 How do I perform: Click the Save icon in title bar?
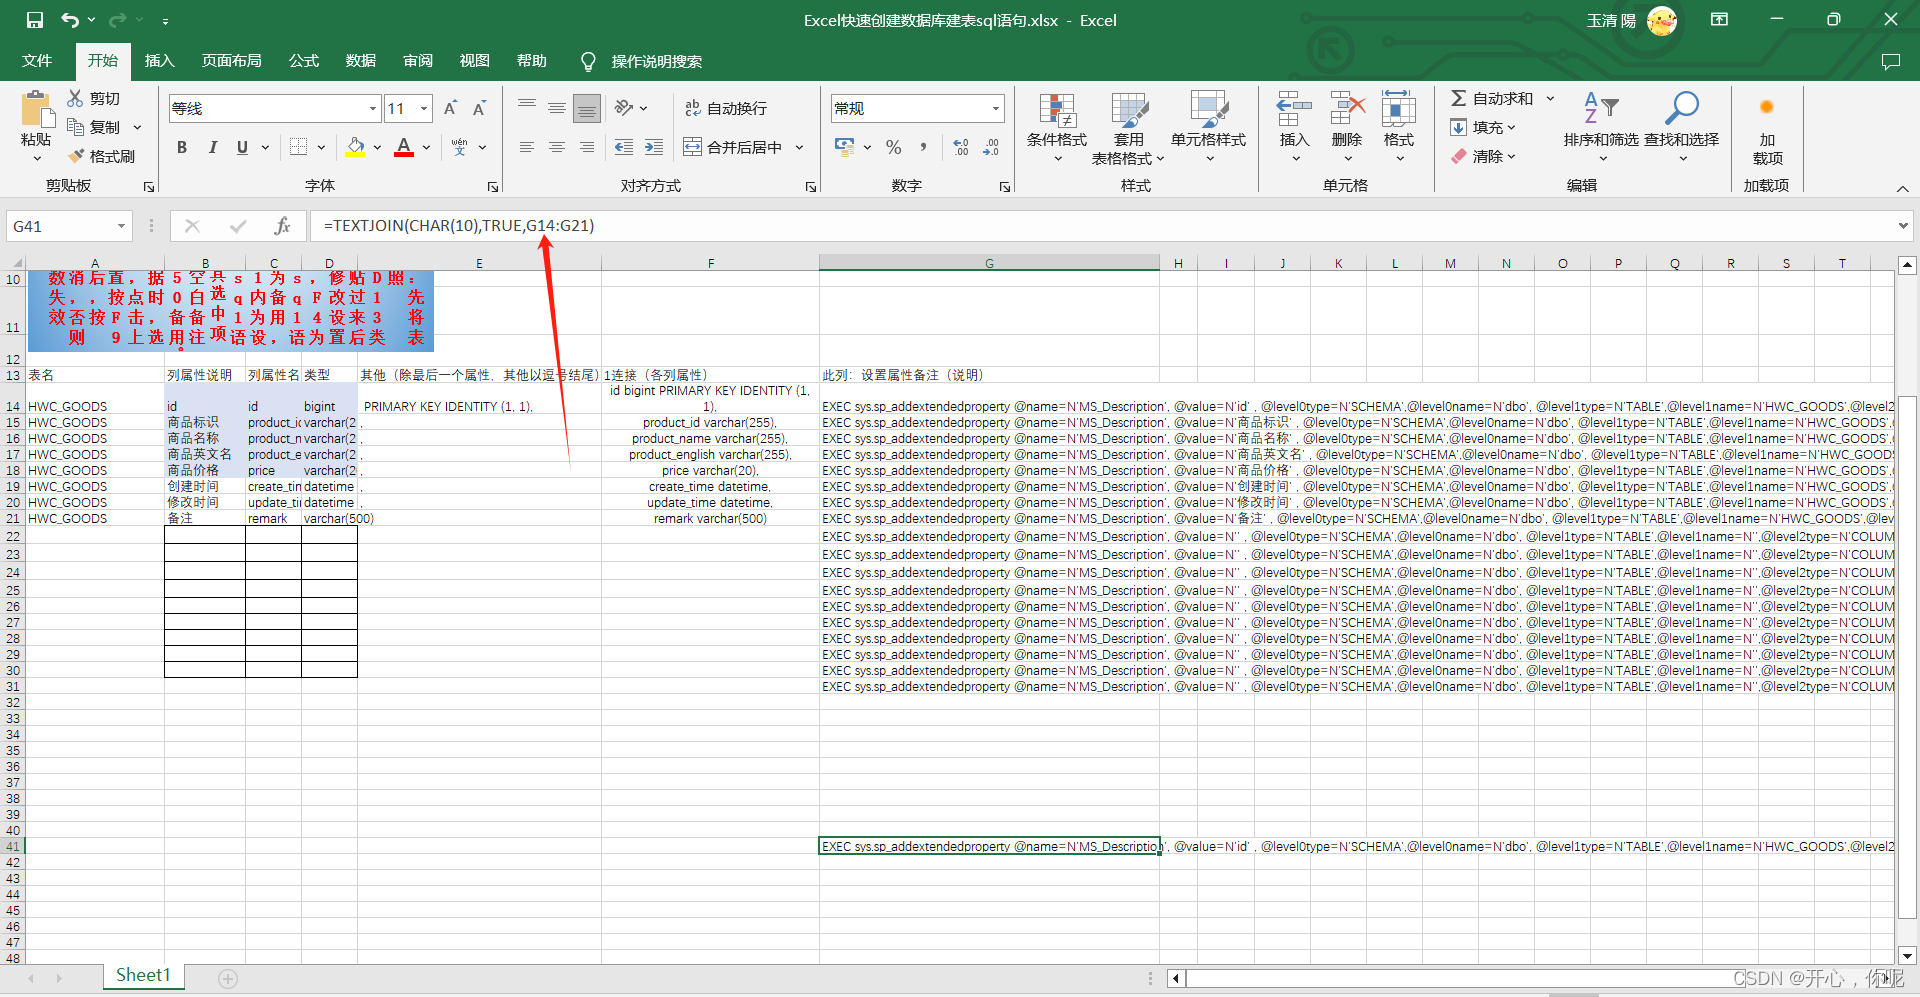(35, 20)
